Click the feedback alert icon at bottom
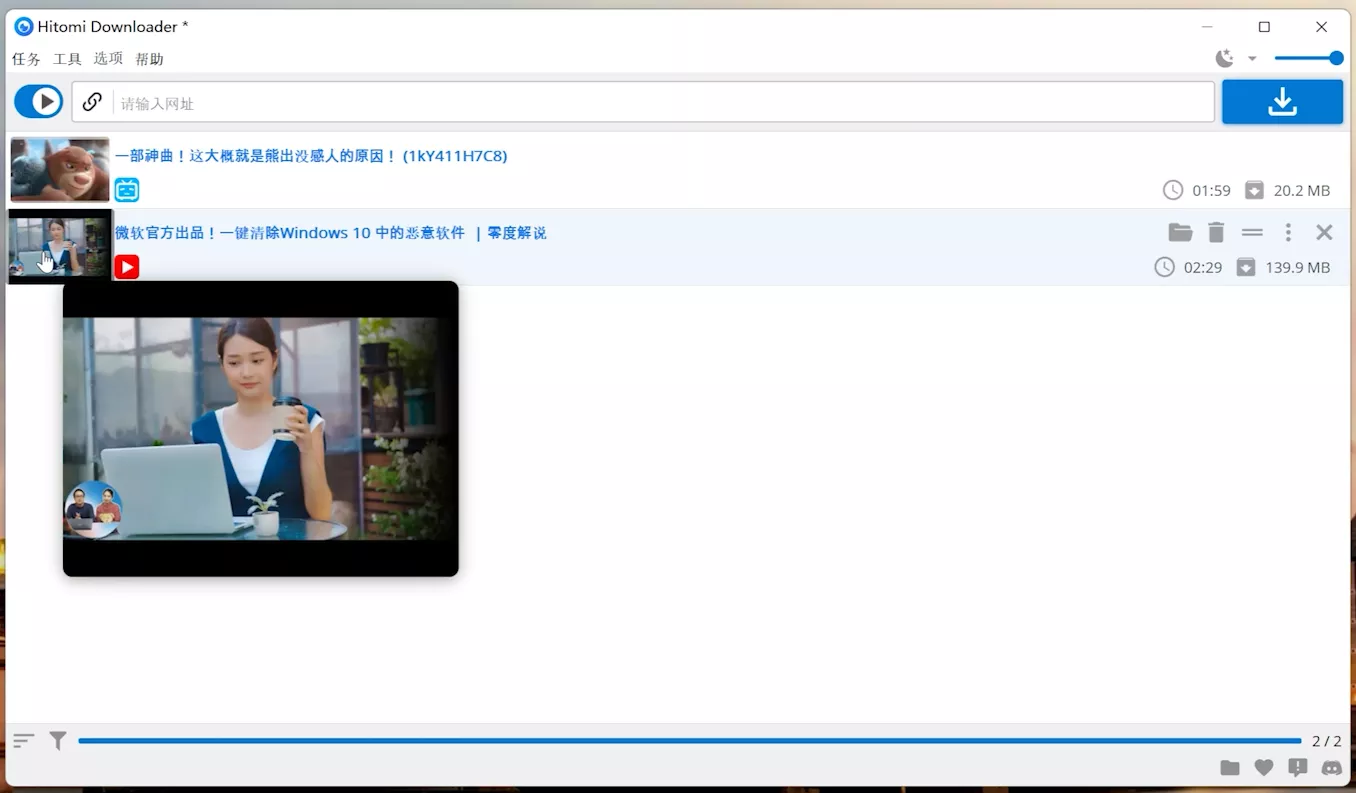The width and height of the screenshot is (1356, 793). pos(1298,768)
